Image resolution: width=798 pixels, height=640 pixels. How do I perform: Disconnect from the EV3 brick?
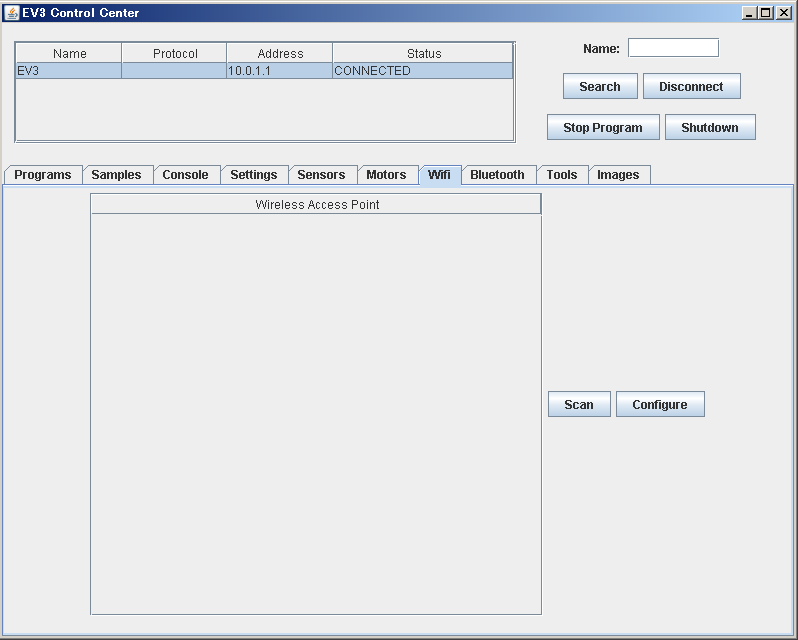tap(692, 86)
